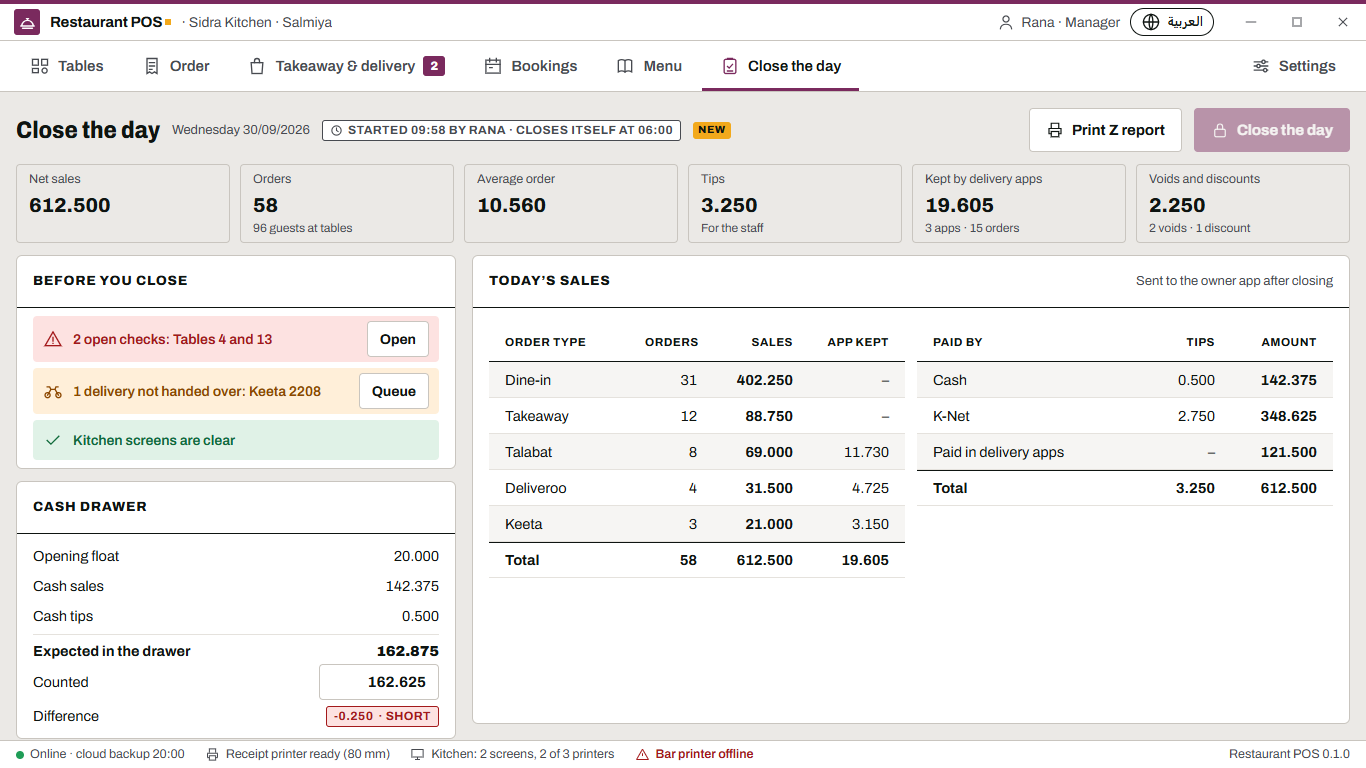1366x768 pixels.
Task: Click the K-Net payment row
Action: click(1125, 416)
